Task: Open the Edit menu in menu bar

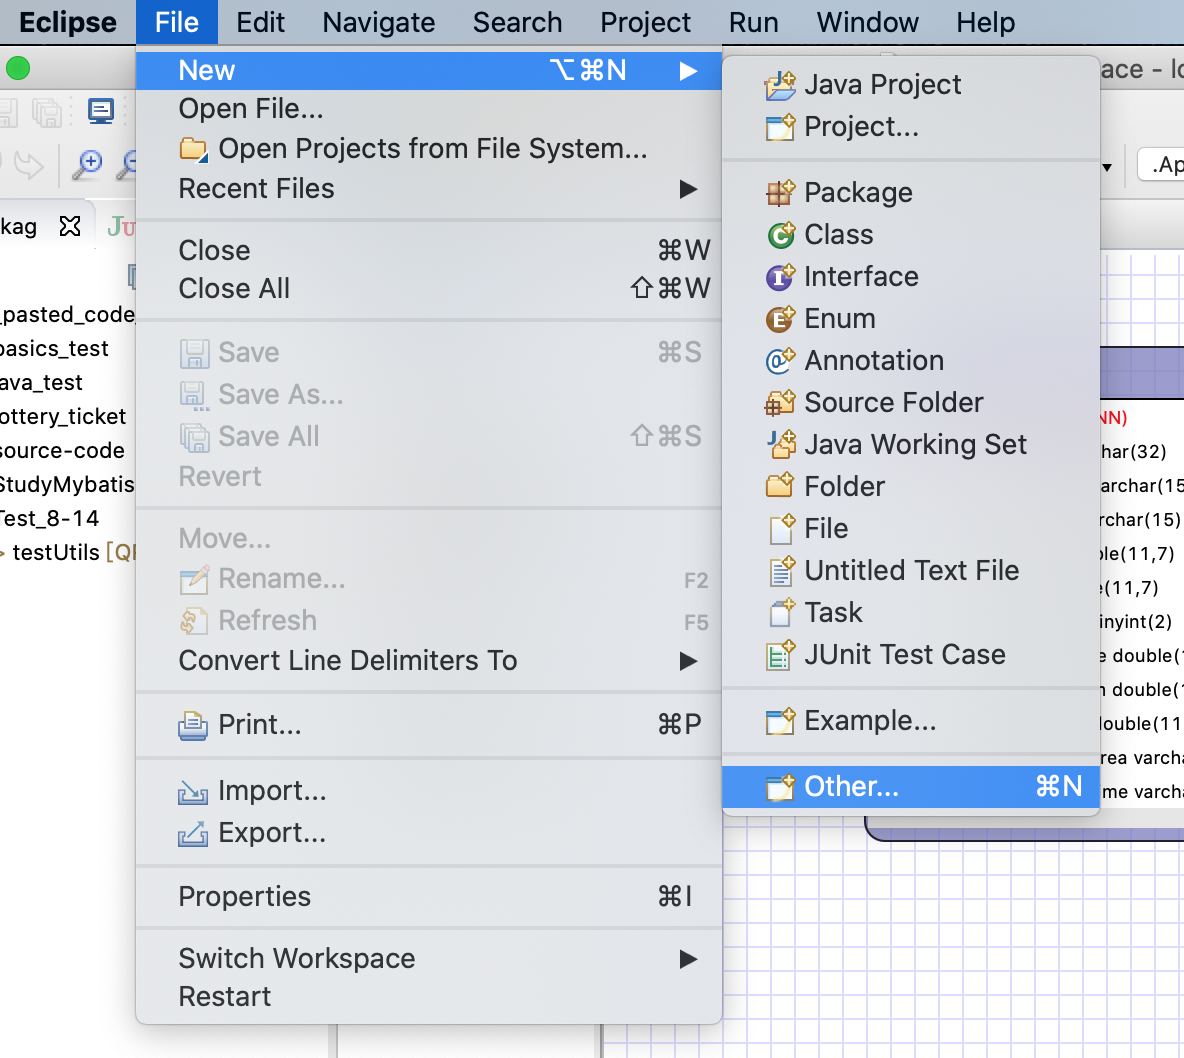Action: click(260, 23)
